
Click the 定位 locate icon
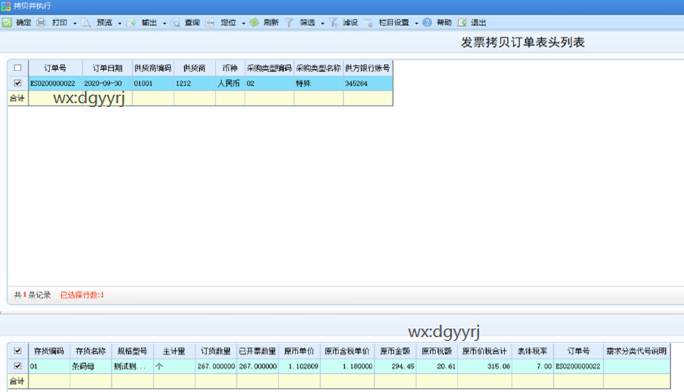coord(211,22)
